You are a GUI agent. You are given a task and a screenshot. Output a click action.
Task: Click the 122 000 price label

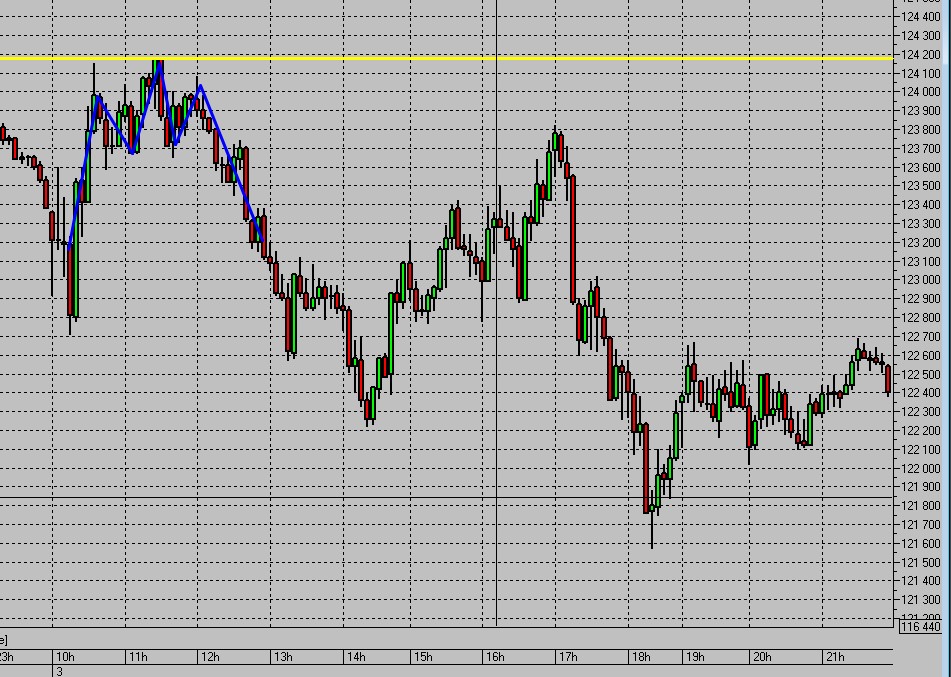click(x=920, y=468)
